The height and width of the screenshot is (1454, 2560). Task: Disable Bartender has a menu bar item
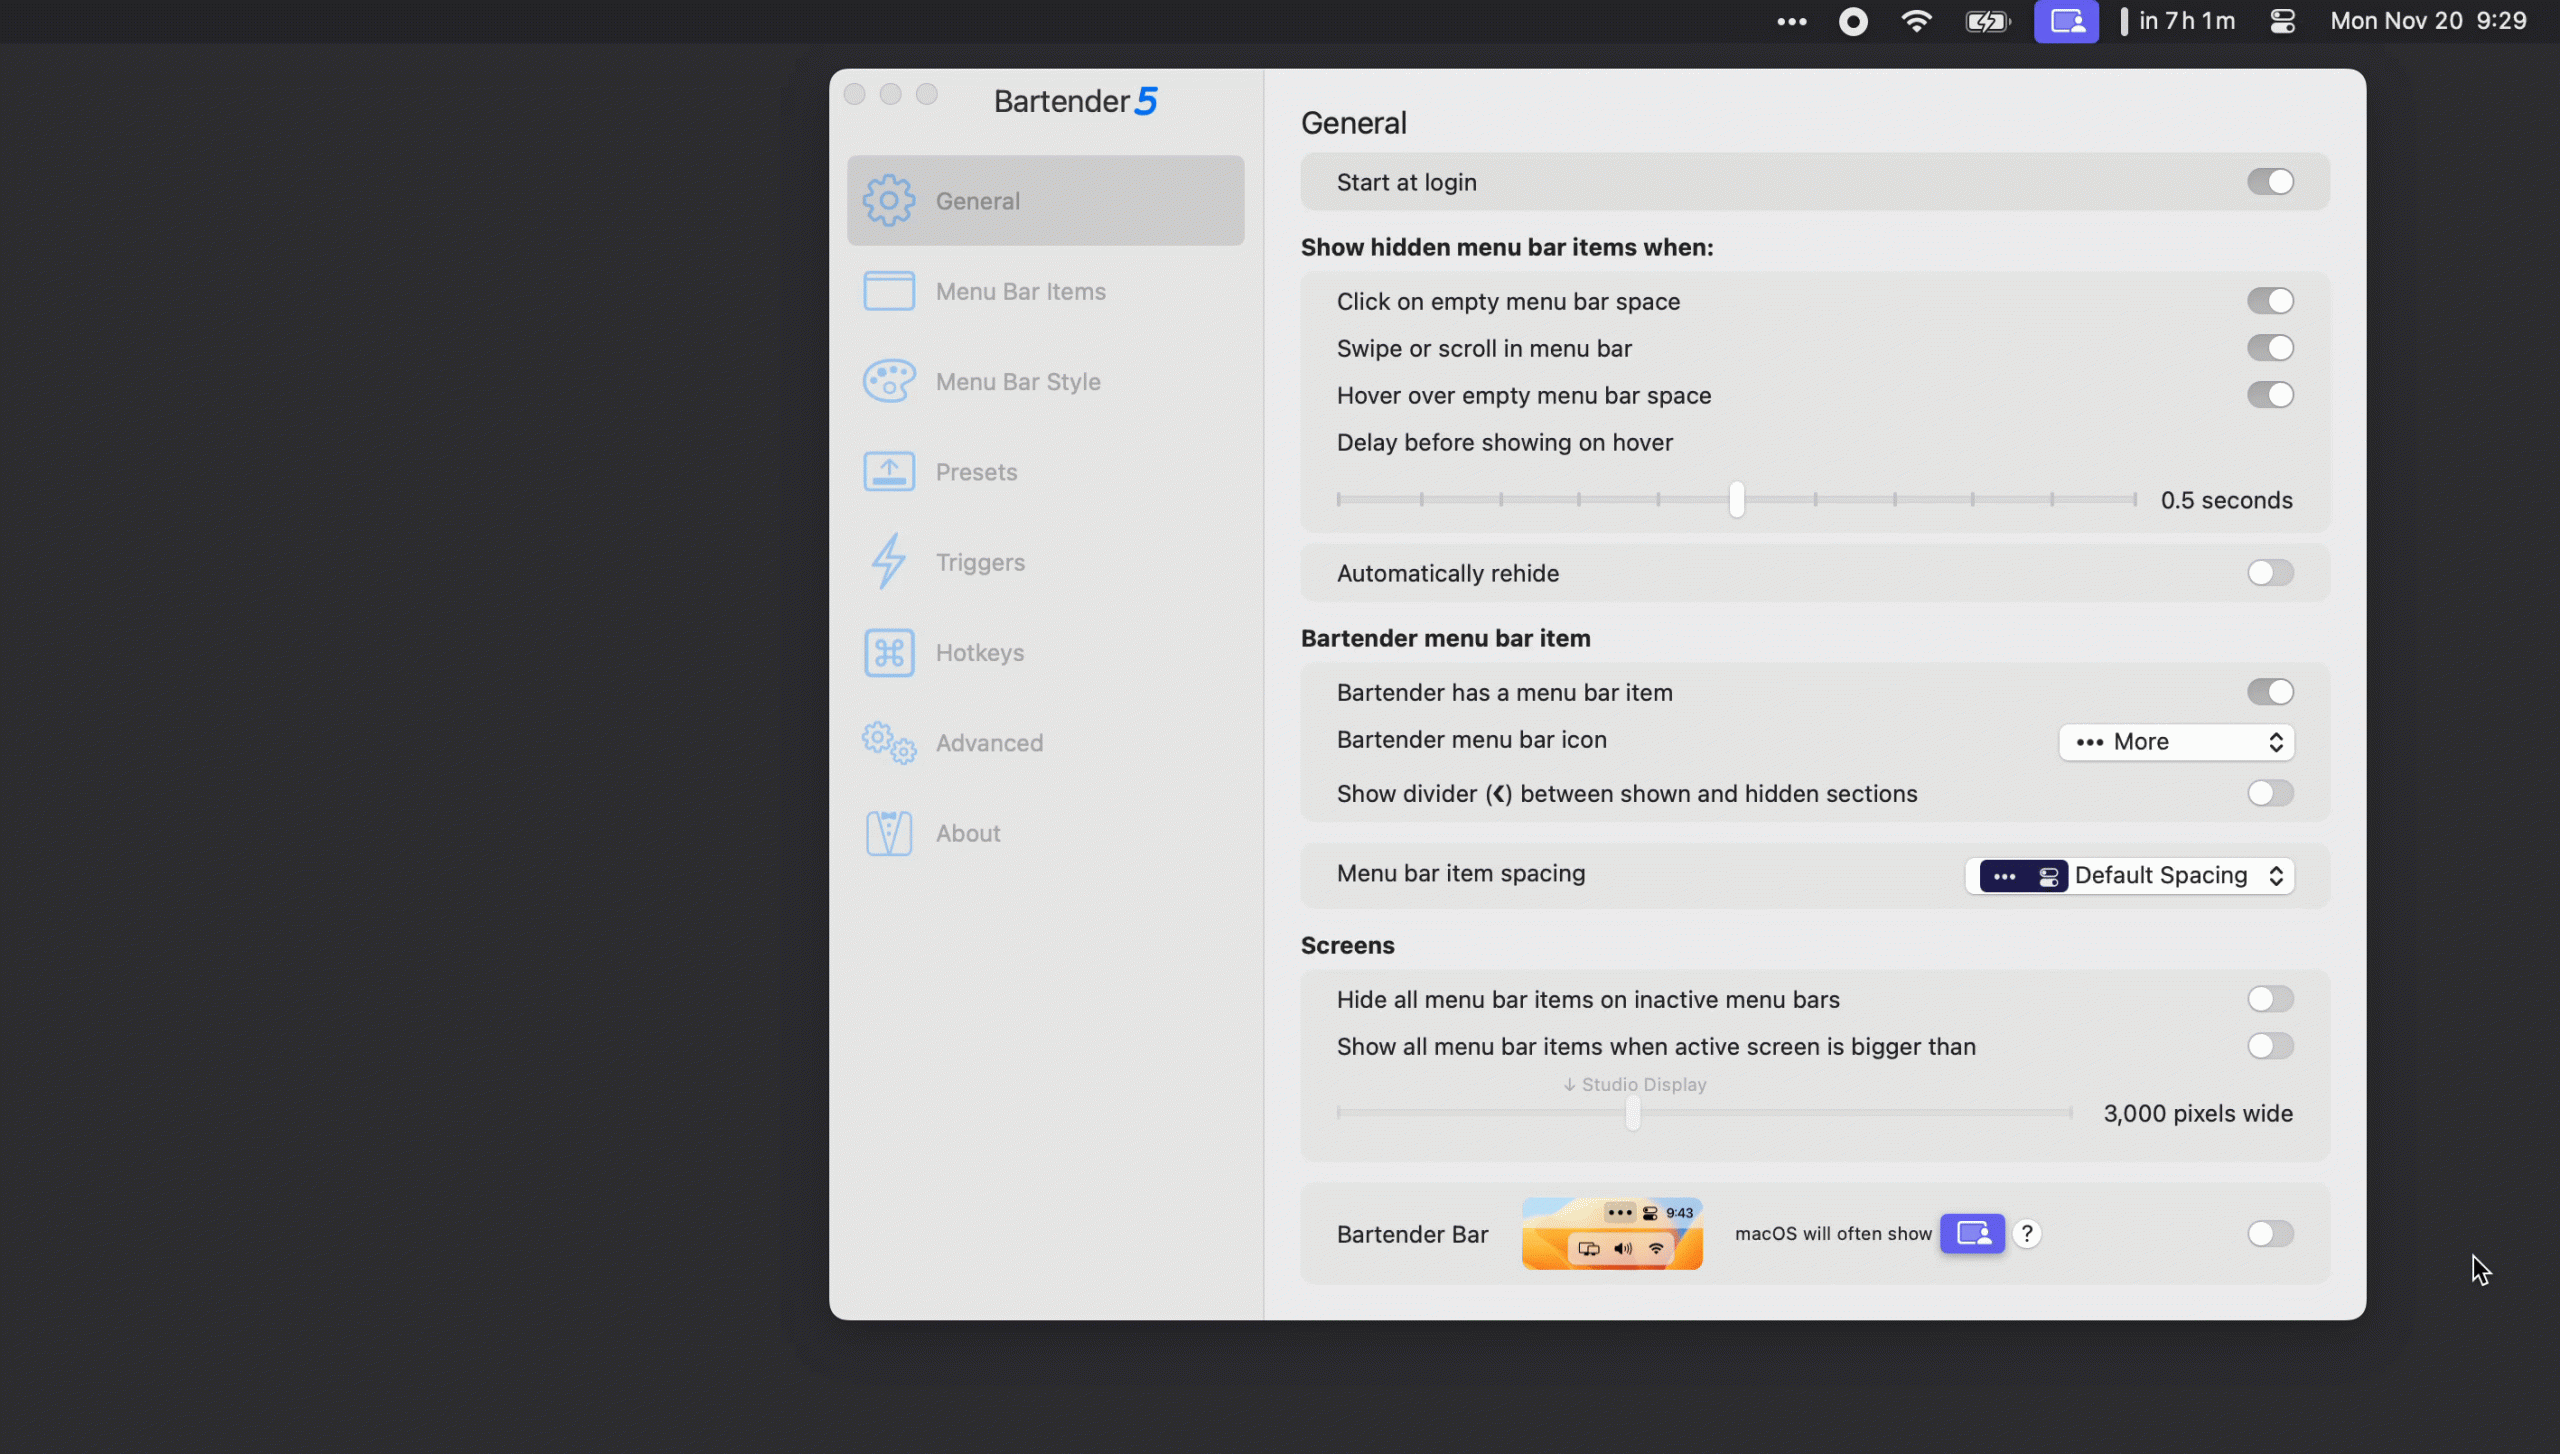click(2272, 691)
